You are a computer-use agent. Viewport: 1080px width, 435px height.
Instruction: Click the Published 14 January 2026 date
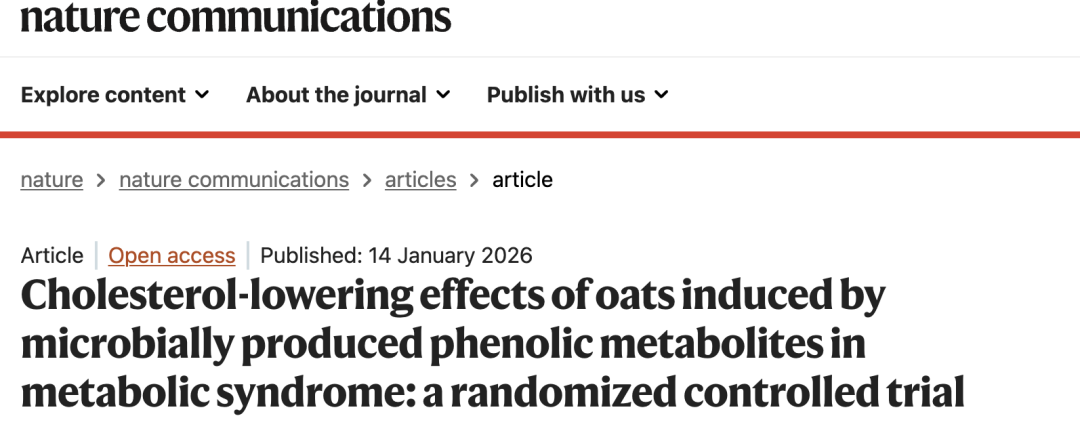coord(396,256)
